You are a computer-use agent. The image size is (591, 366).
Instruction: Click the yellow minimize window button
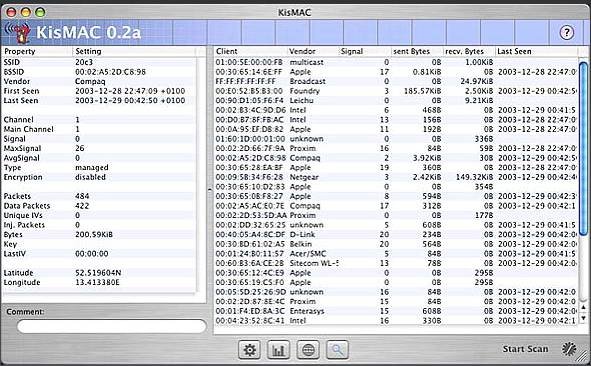(26, 12)
